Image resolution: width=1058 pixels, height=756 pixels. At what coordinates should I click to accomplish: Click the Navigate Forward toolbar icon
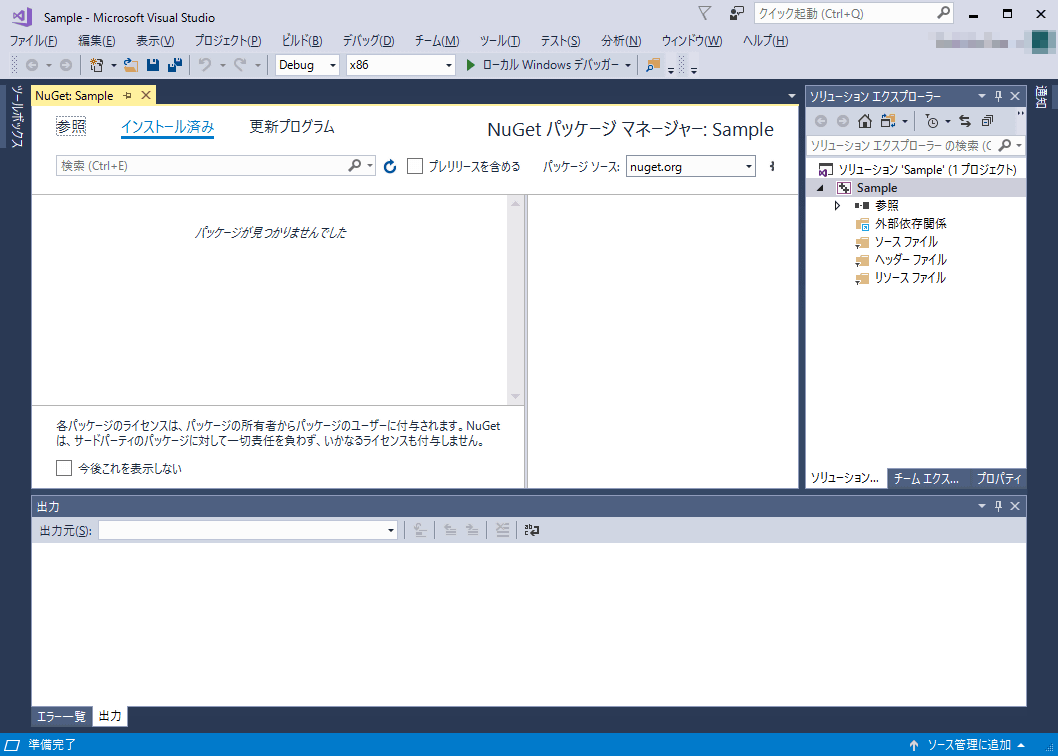pyautogui.click(x=65, y=65)
